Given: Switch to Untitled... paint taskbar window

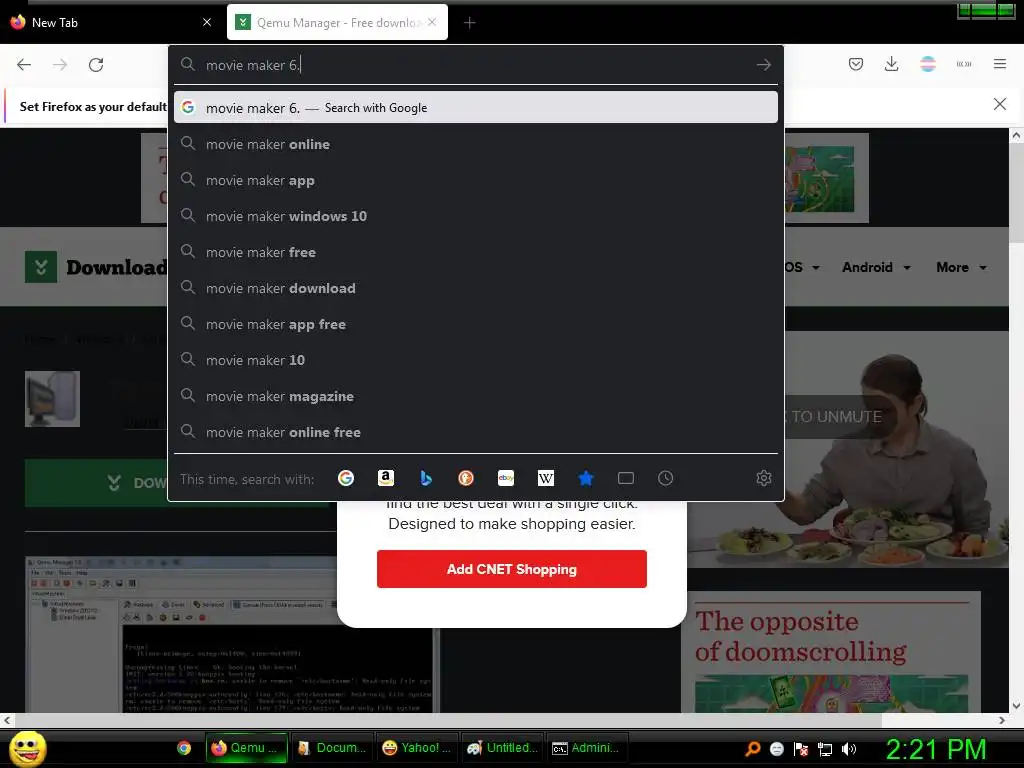Looking at the screenshot, I should pos(502,748).
